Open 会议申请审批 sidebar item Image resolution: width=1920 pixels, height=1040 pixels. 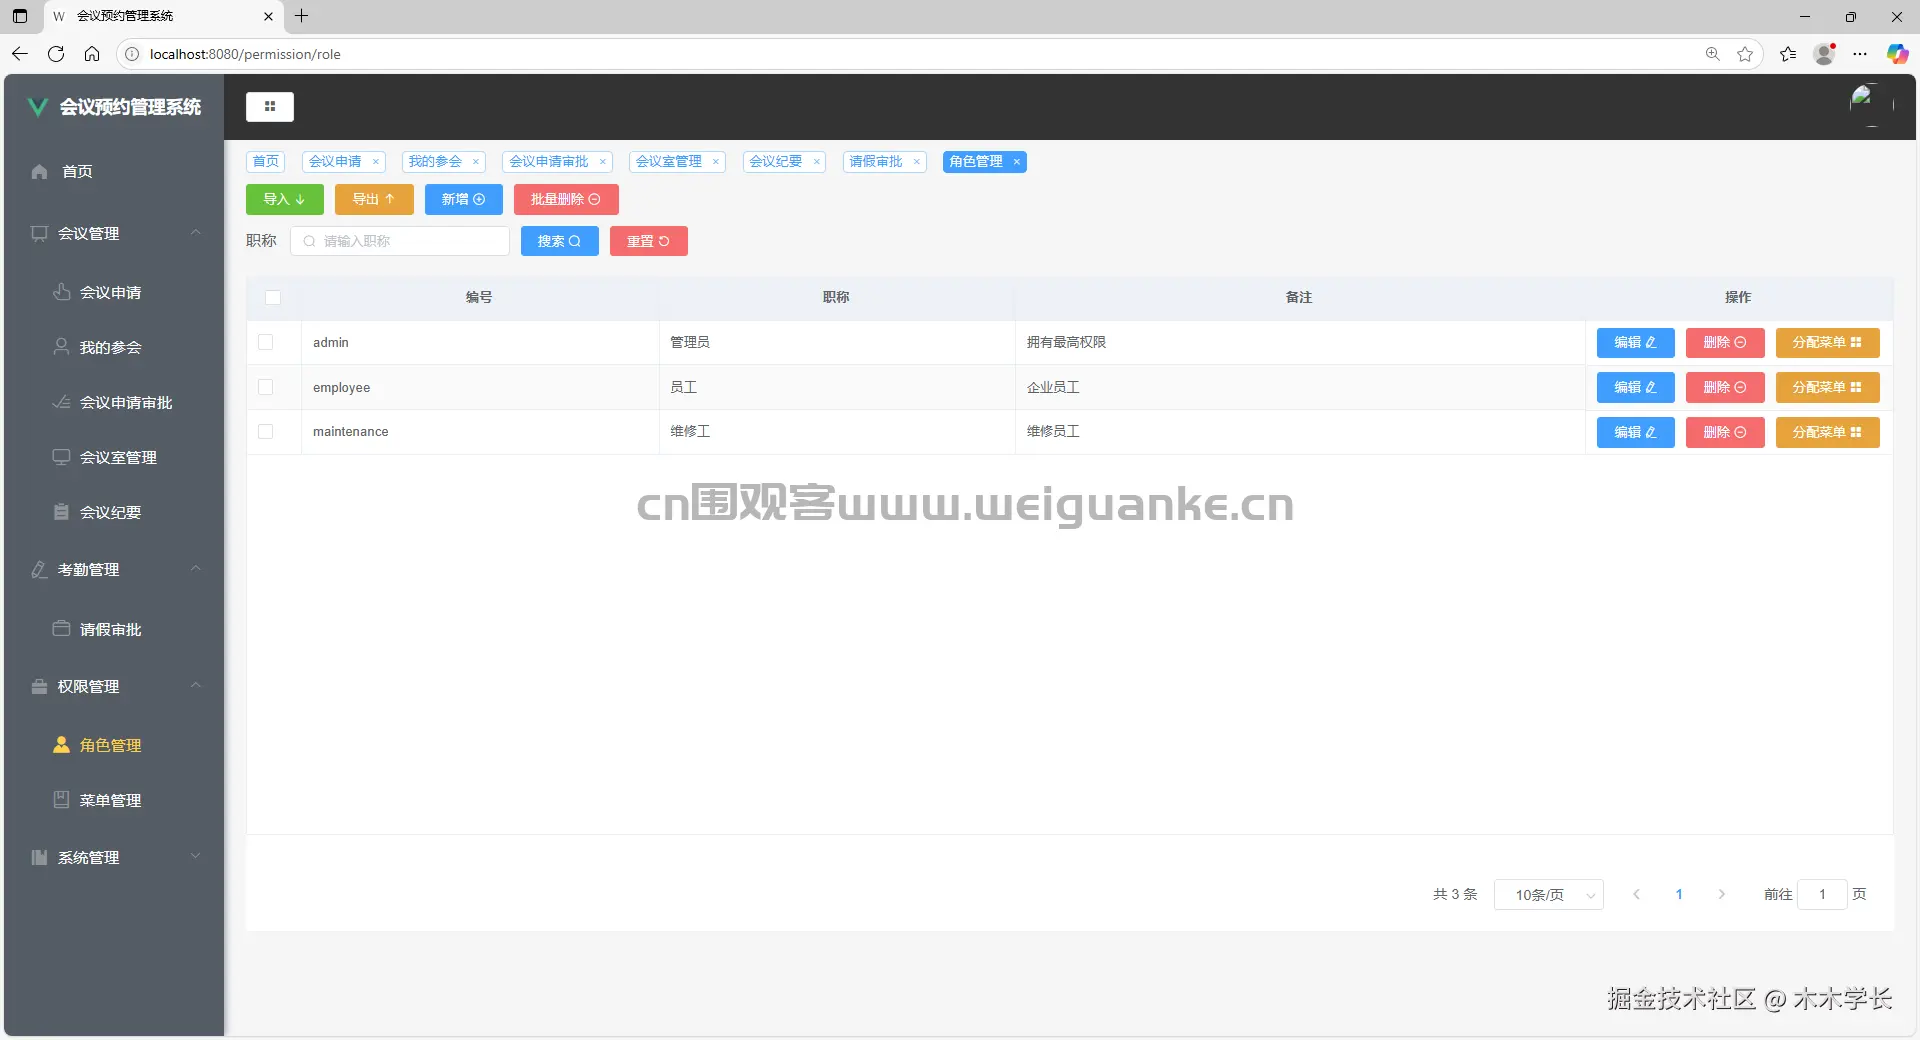[114, 402]
